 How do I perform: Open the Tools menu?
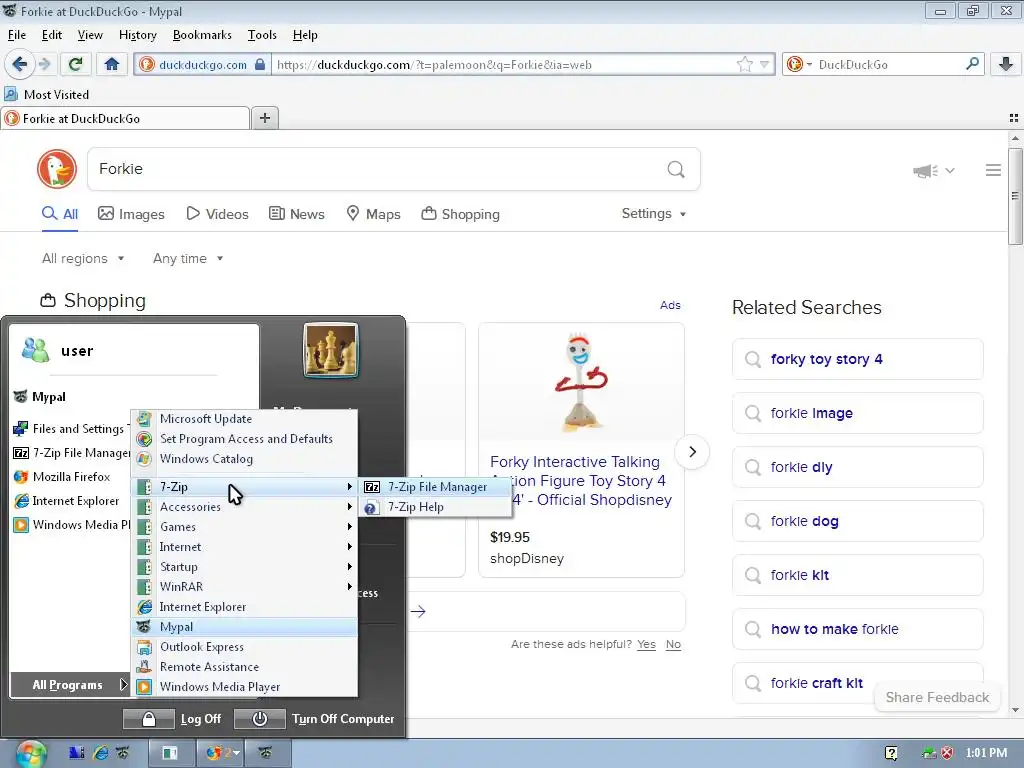262,35
